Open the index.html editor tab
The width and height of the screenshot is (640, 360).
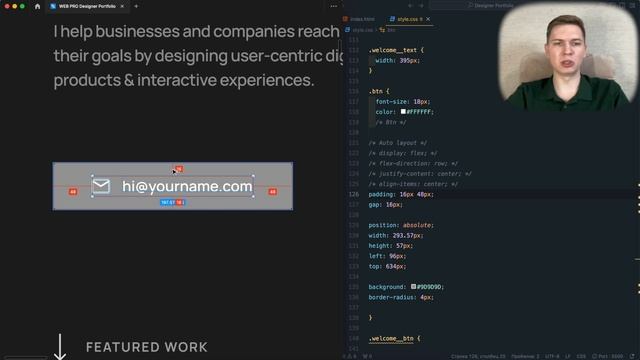click(359, 19)
